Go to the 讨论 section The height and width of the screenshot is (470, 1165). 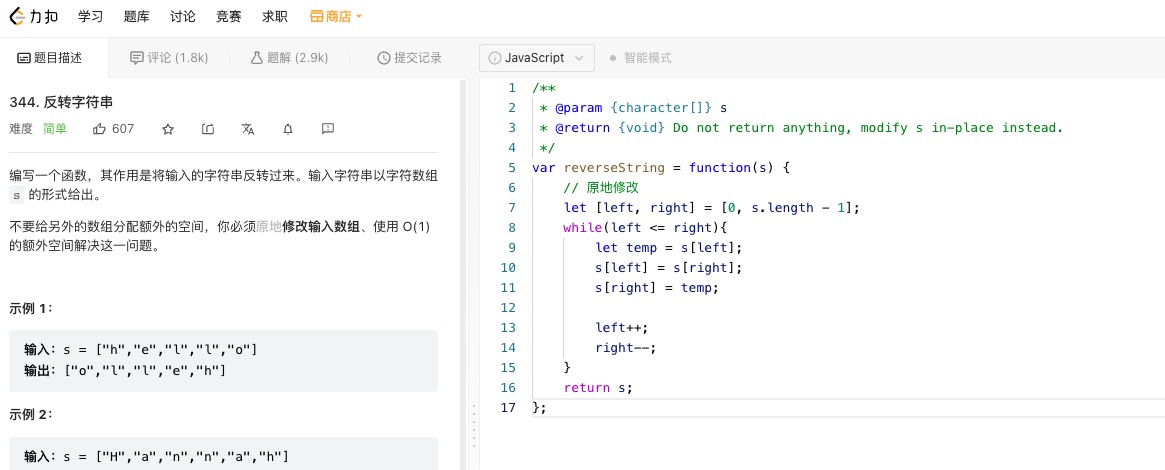pyautogui.click(x=182, y=16)
